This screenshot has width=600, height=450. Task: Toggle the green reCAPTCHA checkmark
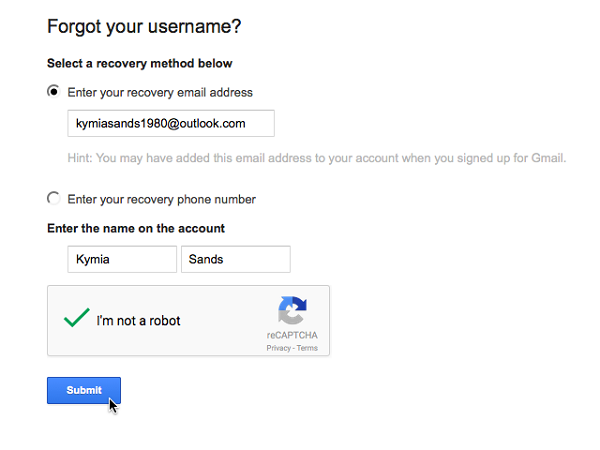click(x=77, y=320)
